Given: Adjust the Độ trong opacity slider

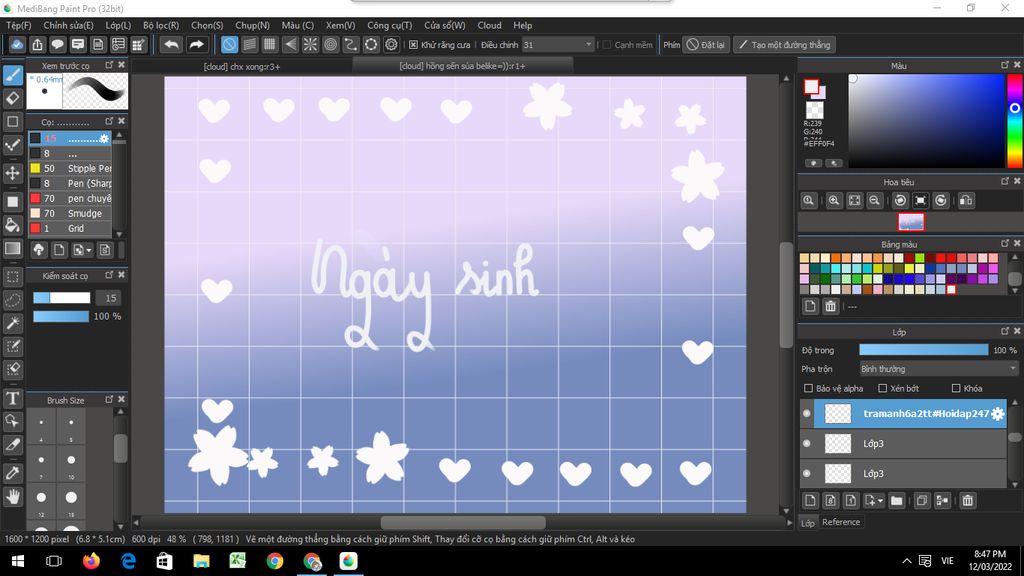Looking at the screenshot, I should click(923, 350).
